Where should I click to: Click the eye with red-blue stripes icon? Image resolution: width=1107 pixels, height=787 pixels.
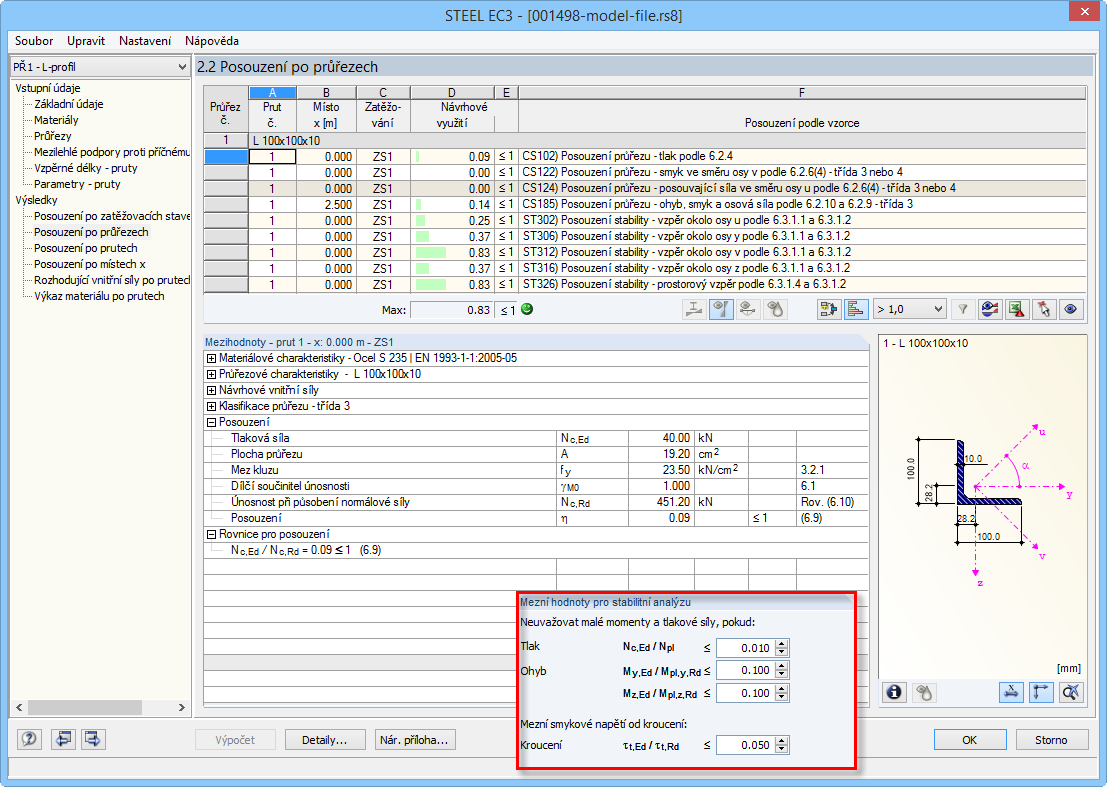990,309
